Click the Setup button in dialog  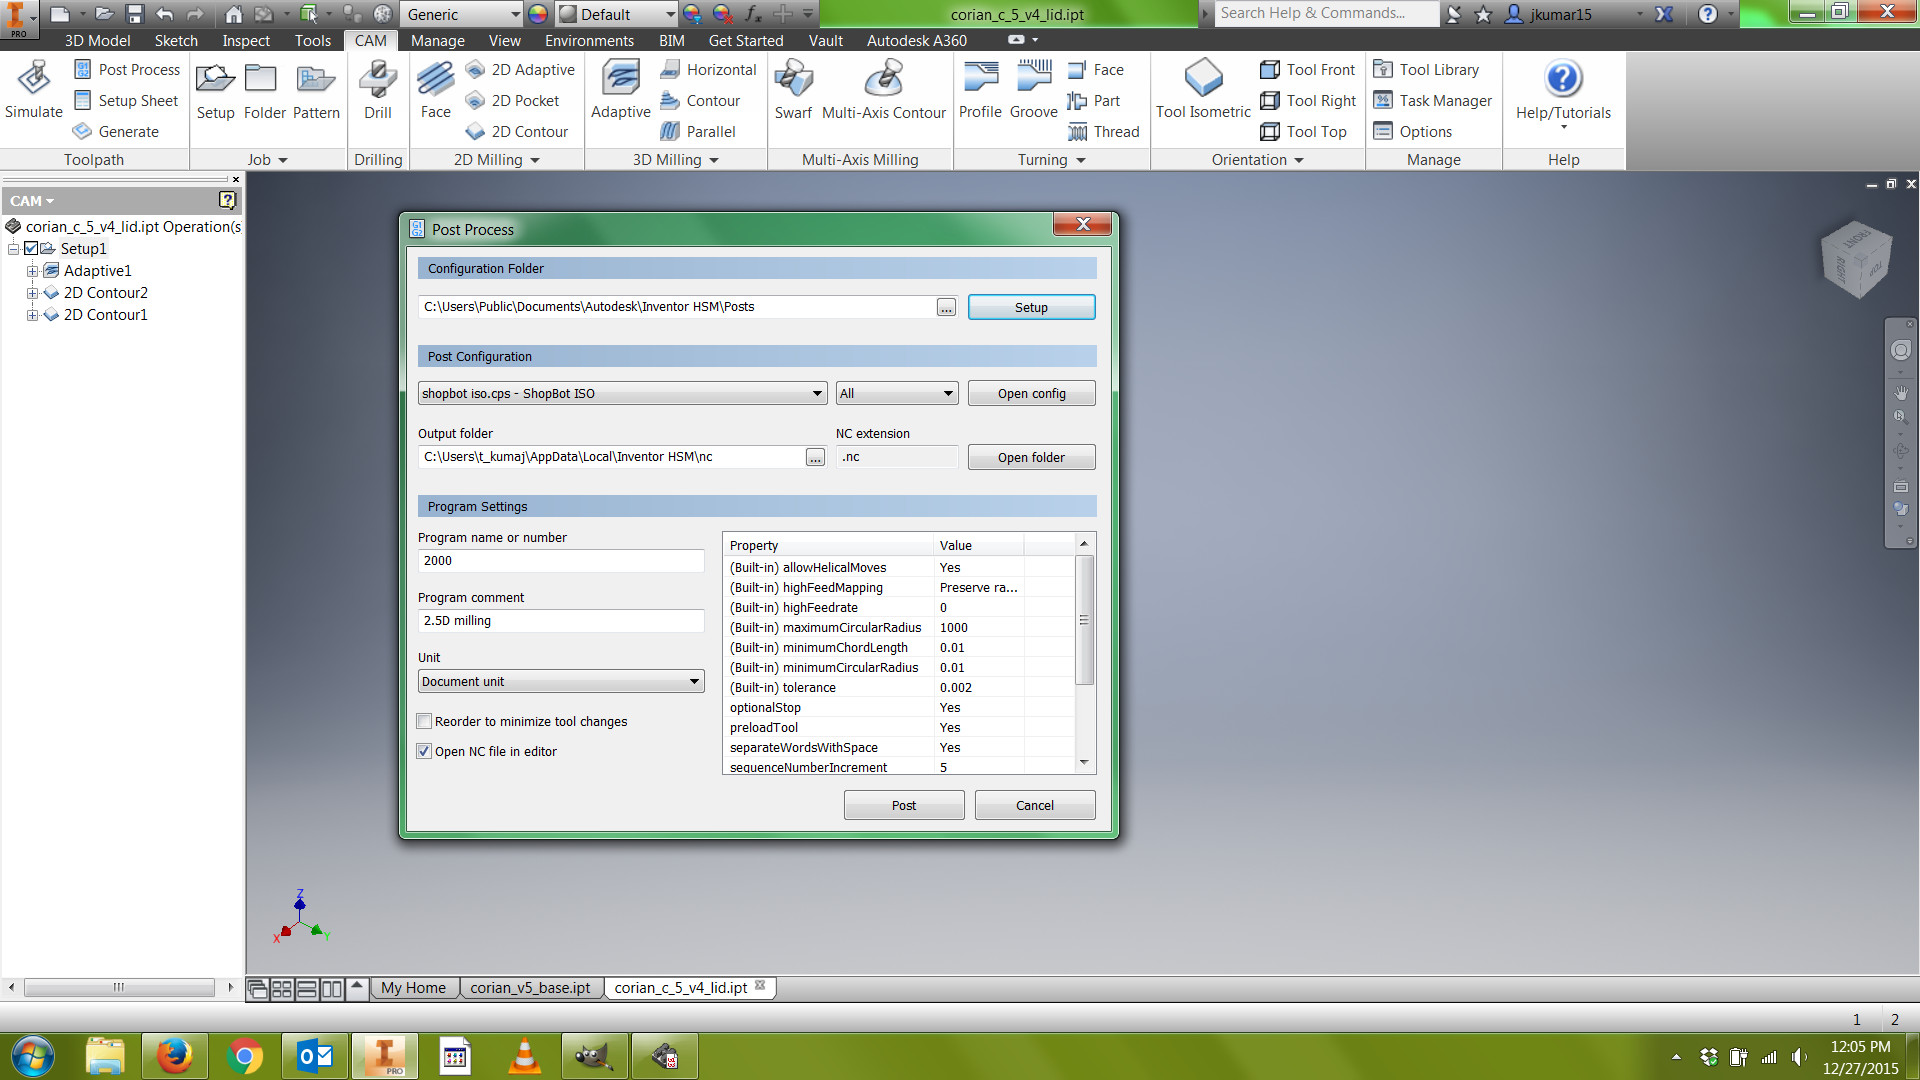coord(1031,307)
